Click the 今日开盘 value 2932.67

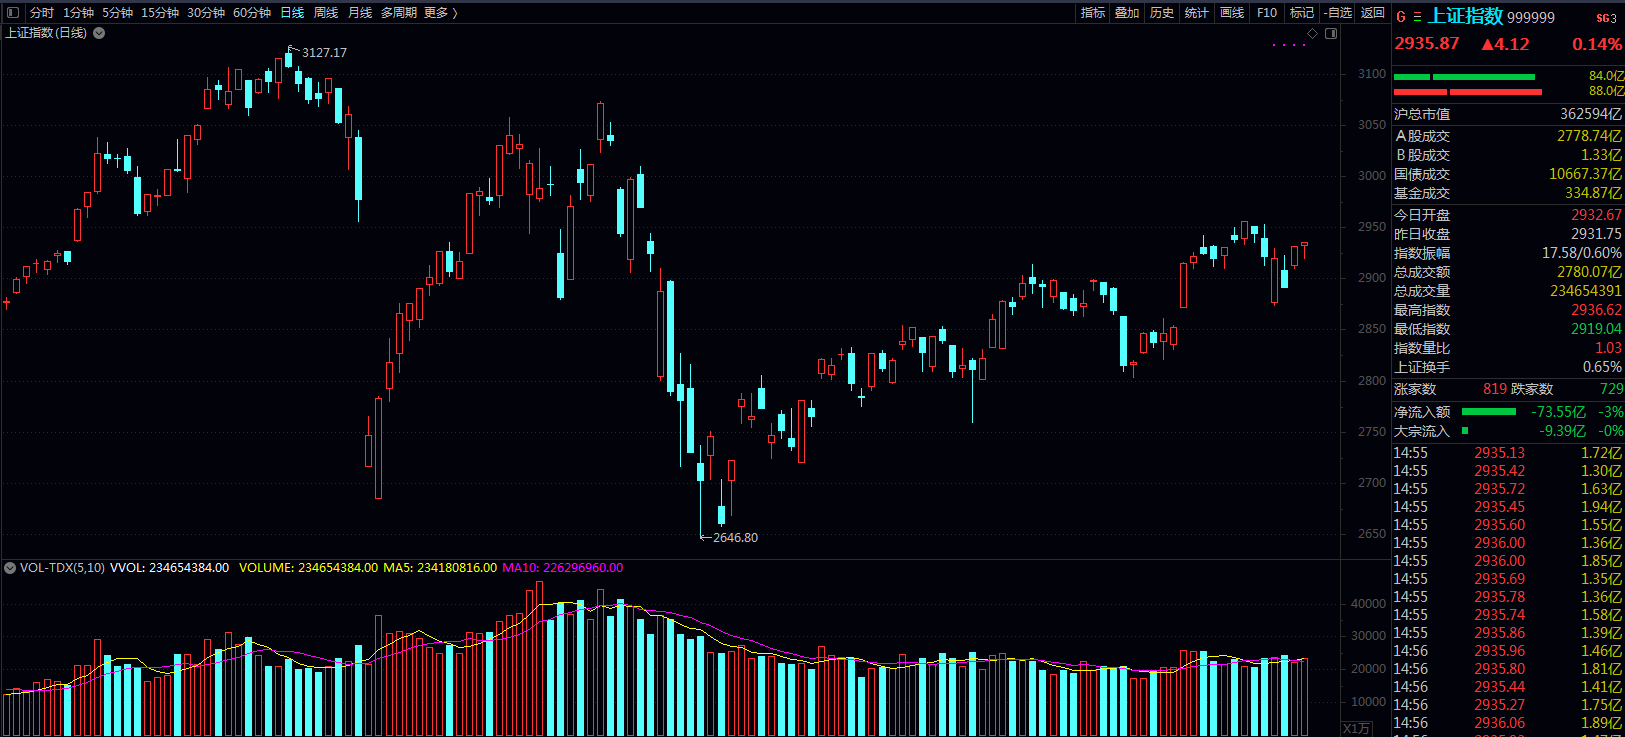pyautogui.click(x=1596, y=215)
